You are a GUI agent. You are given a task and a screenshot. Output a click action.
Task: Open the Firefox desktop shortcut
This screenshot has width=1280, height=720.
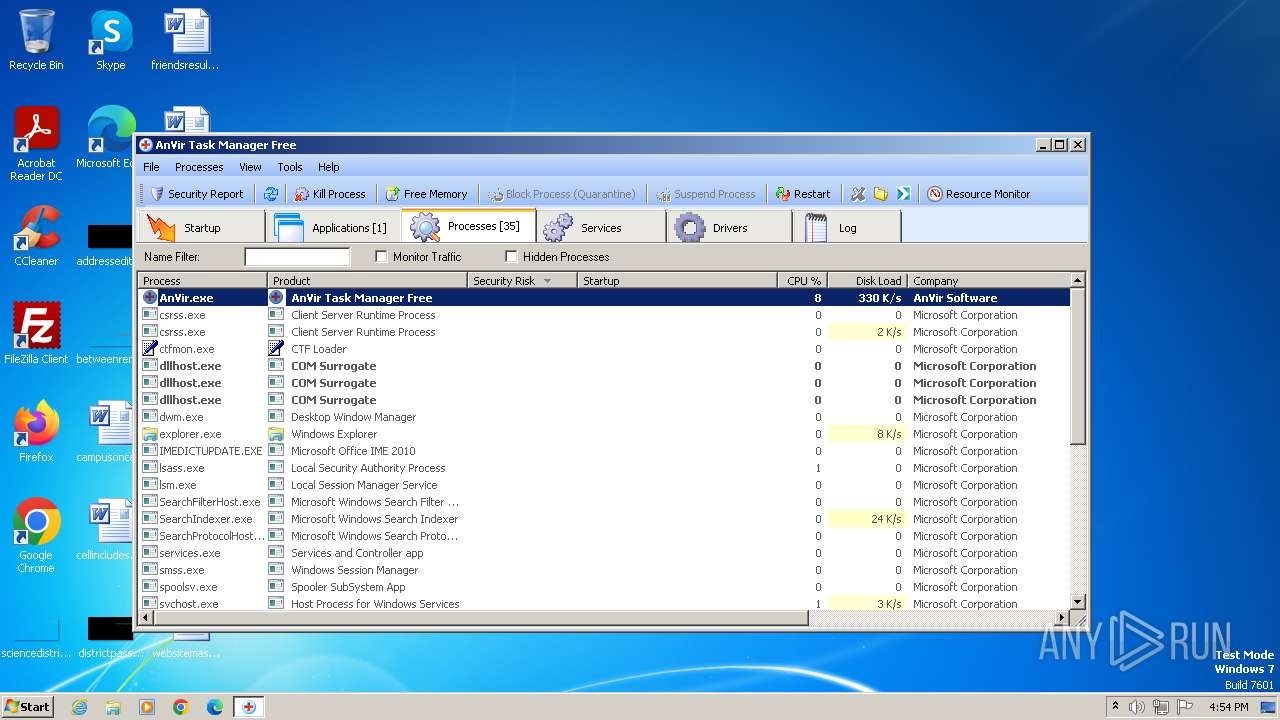click(36, 432)
